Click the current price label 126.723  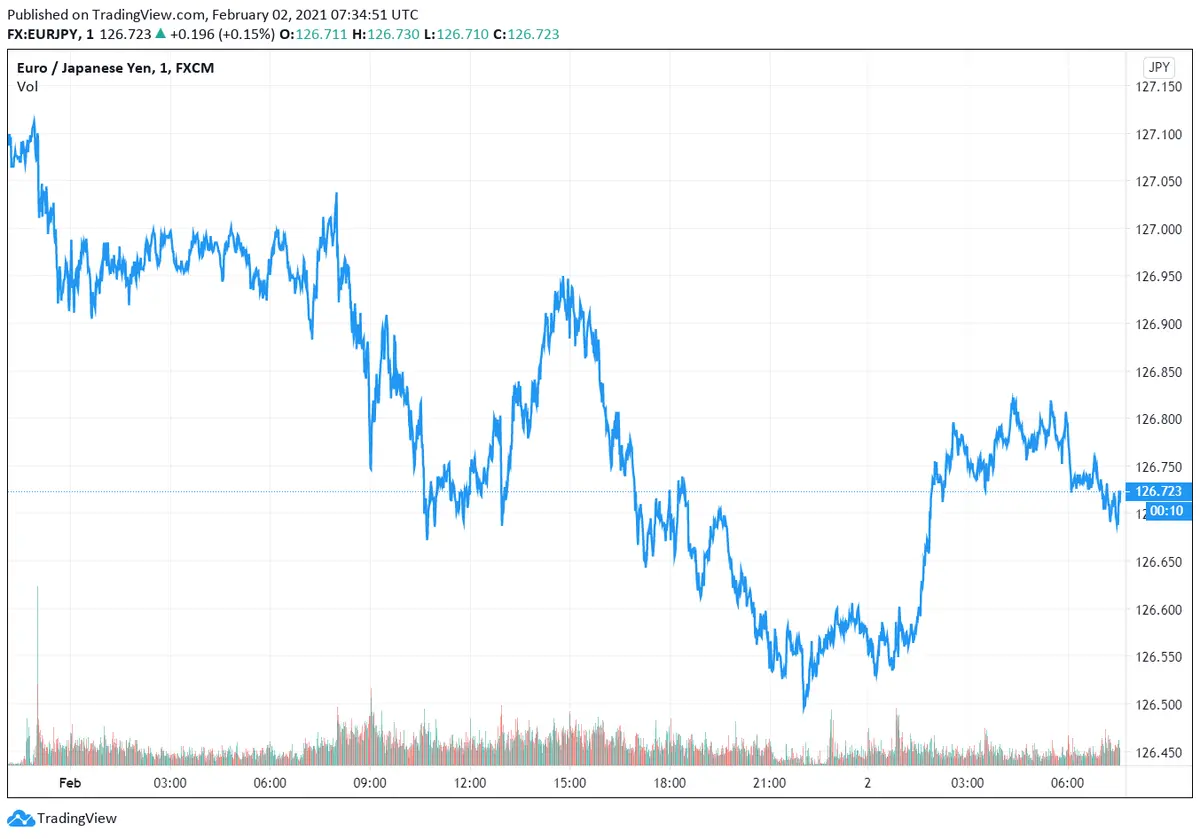[1160, 491]
